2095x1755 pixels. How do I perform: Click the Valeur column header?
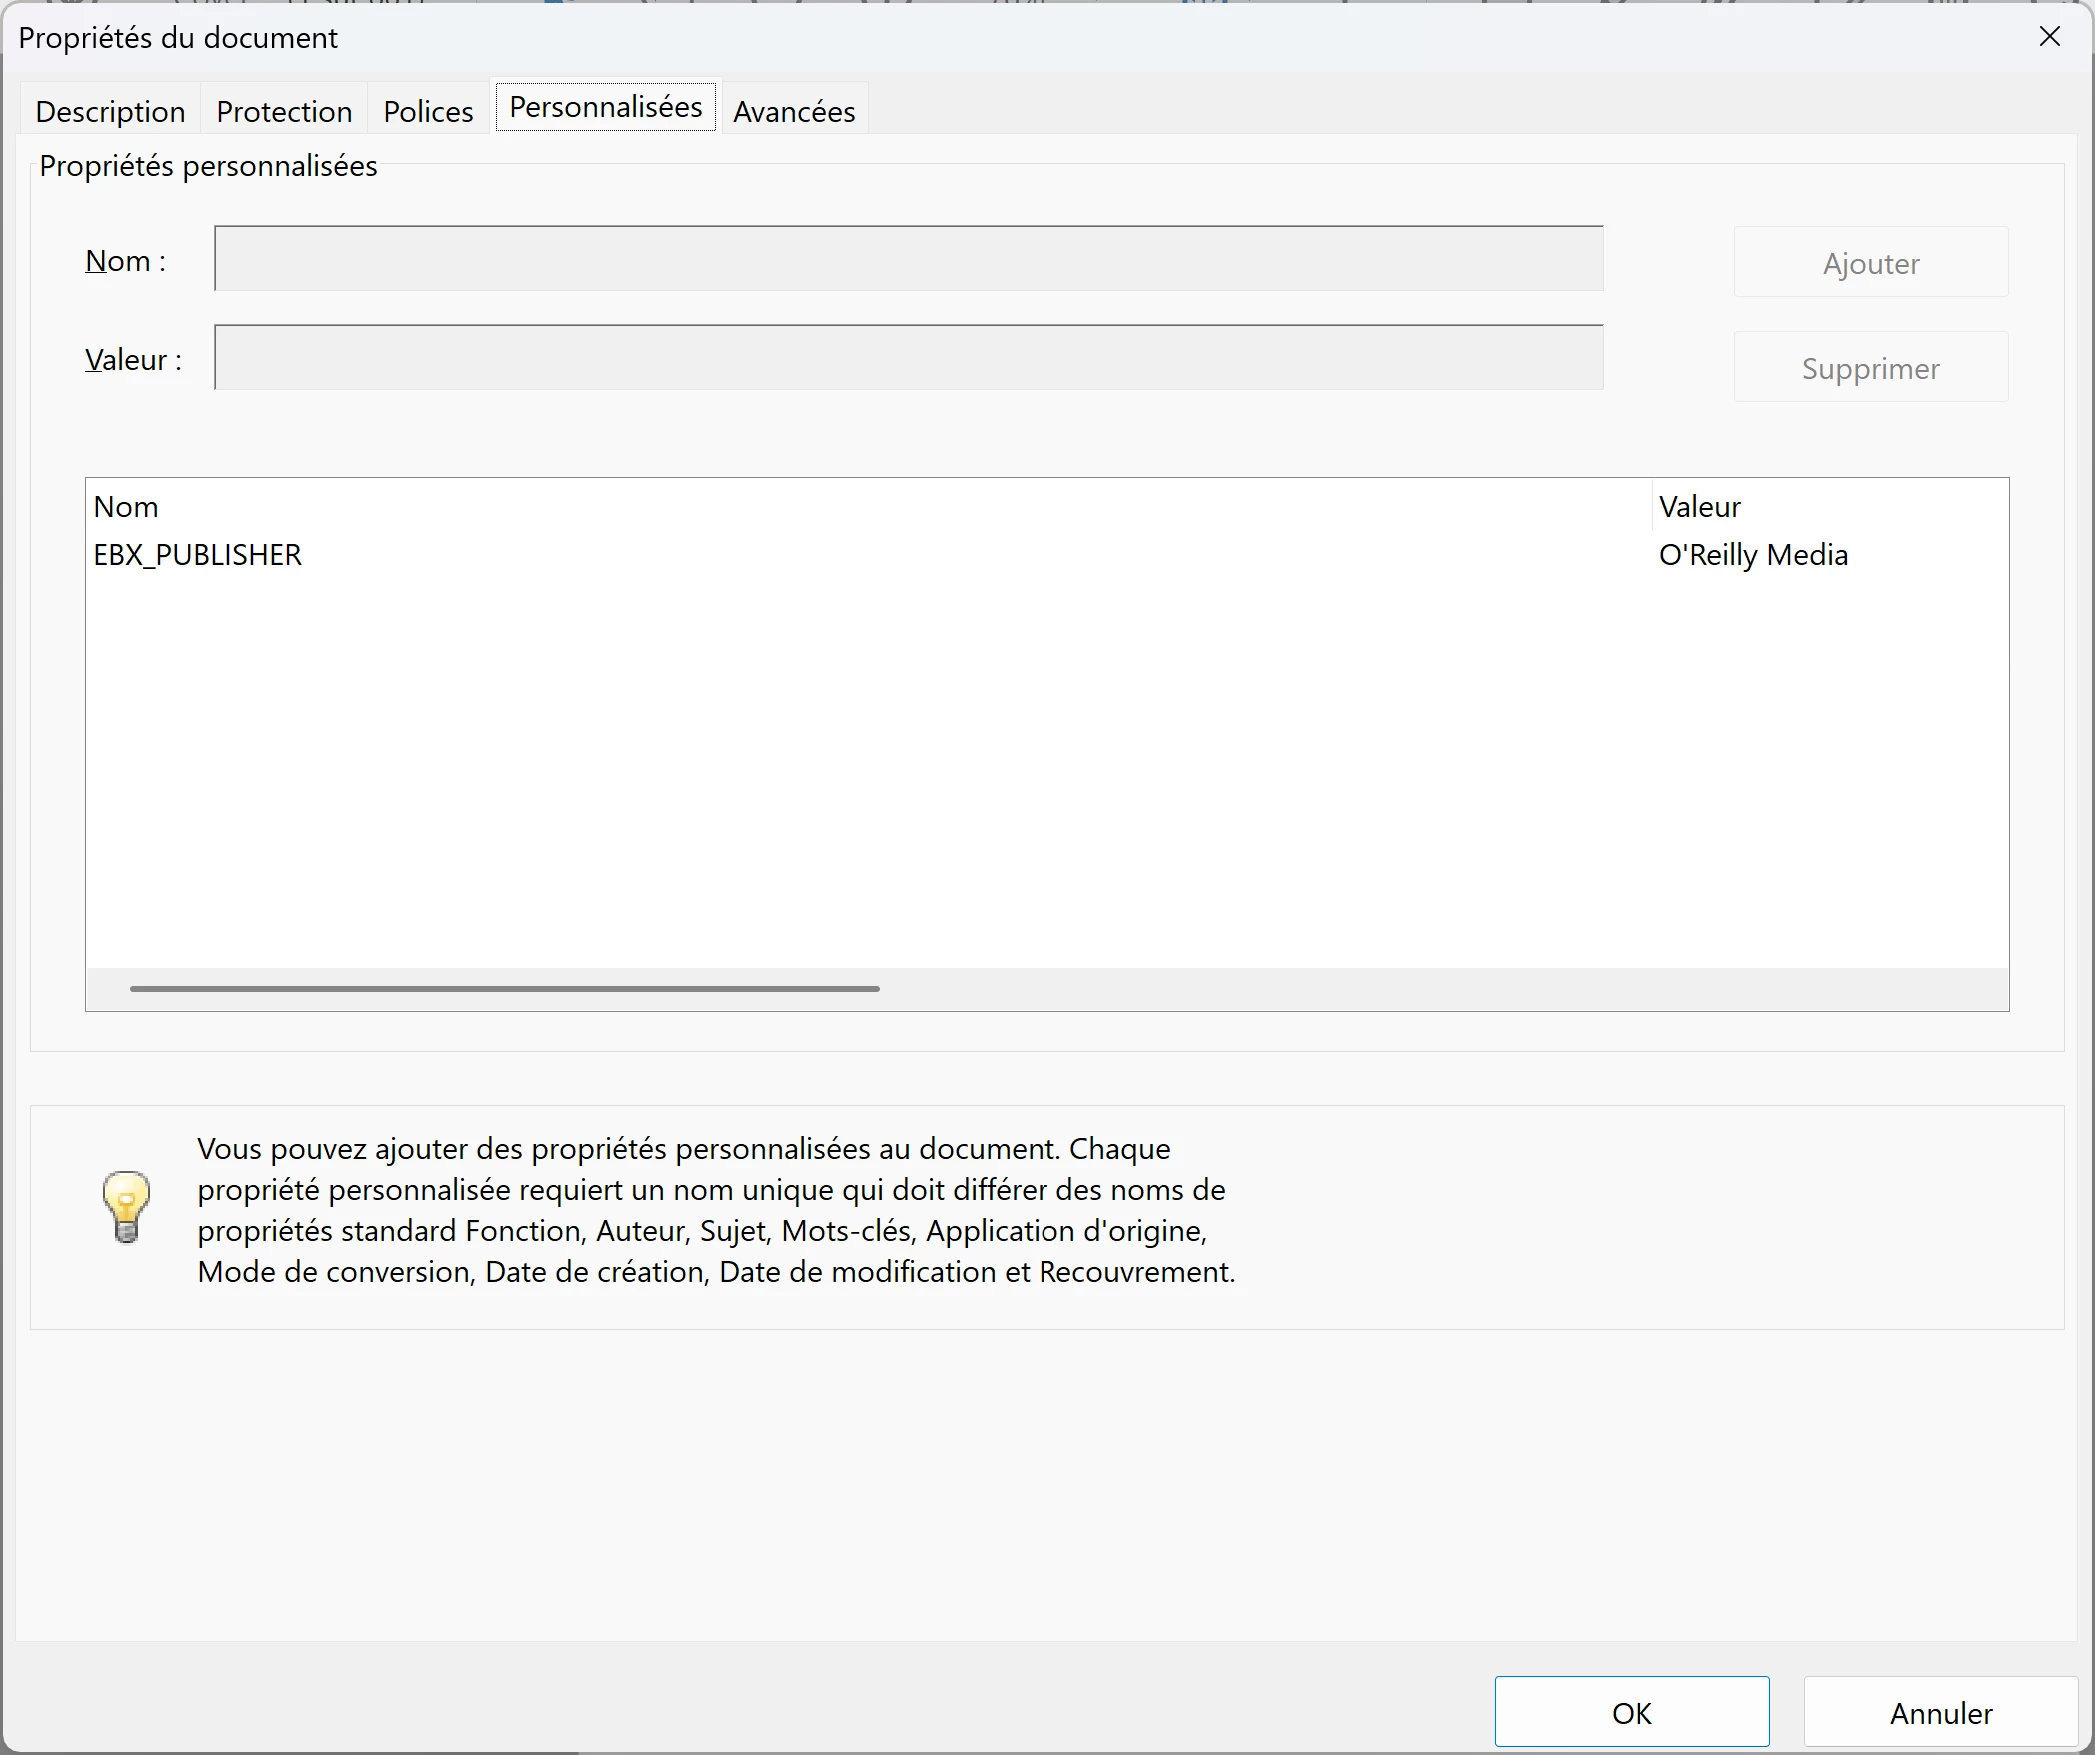click(x=1699, y=507)
